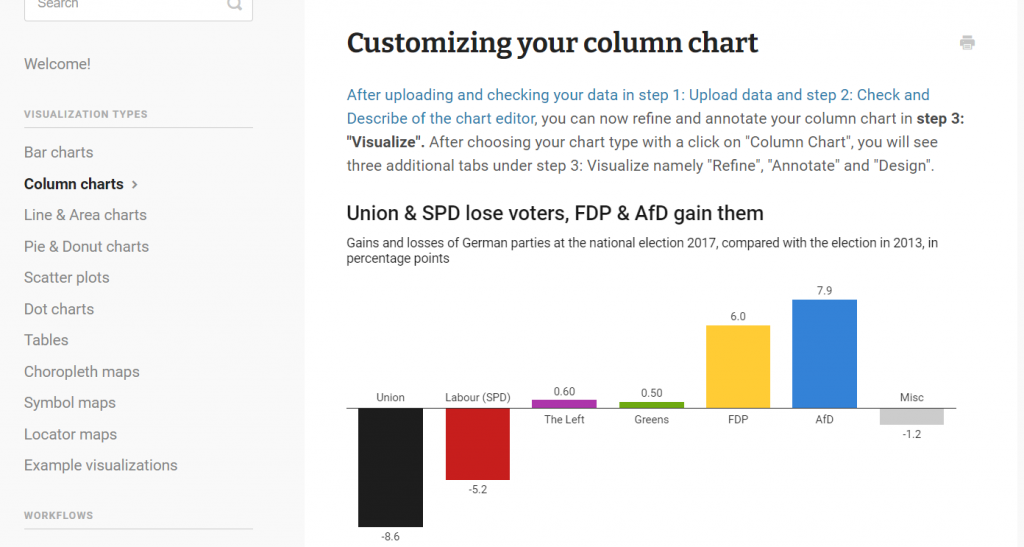Go to Bar charts section

tap(59, 152)
